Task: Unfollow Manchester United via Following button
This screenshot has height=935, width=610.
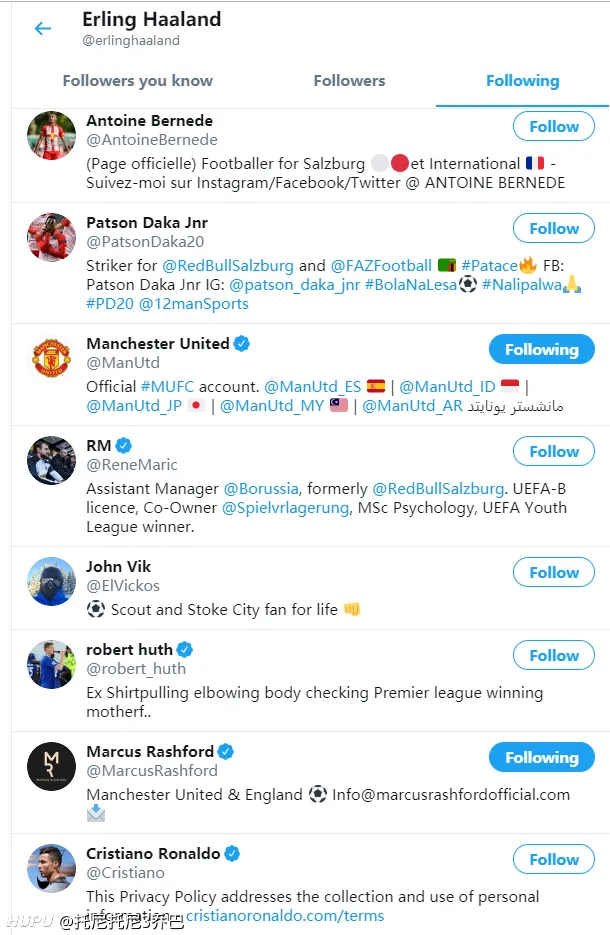Action: click(541, 349)
